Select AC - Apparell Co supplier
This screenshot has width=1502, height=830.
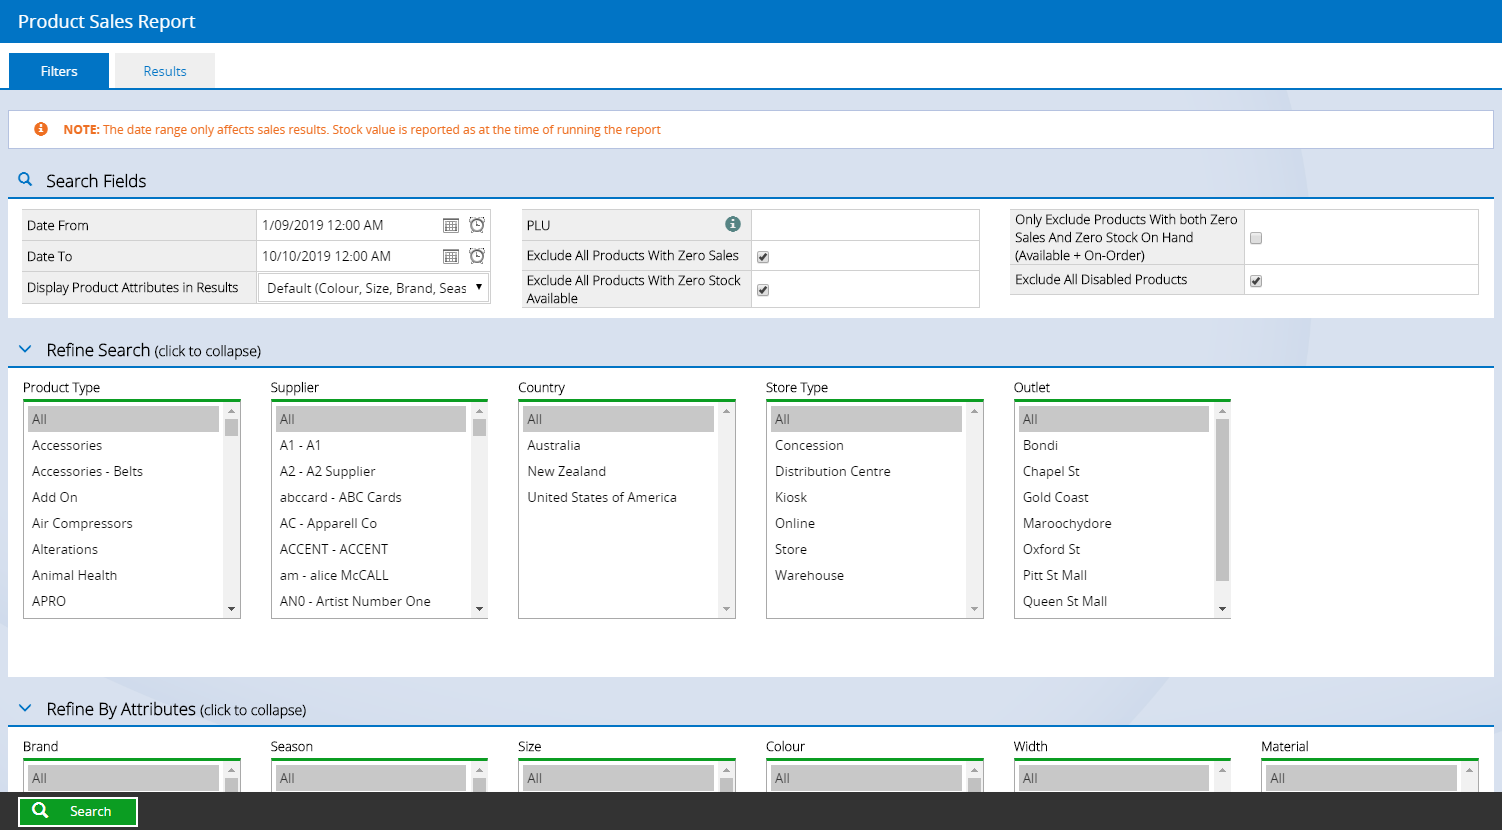coord(371,523)
